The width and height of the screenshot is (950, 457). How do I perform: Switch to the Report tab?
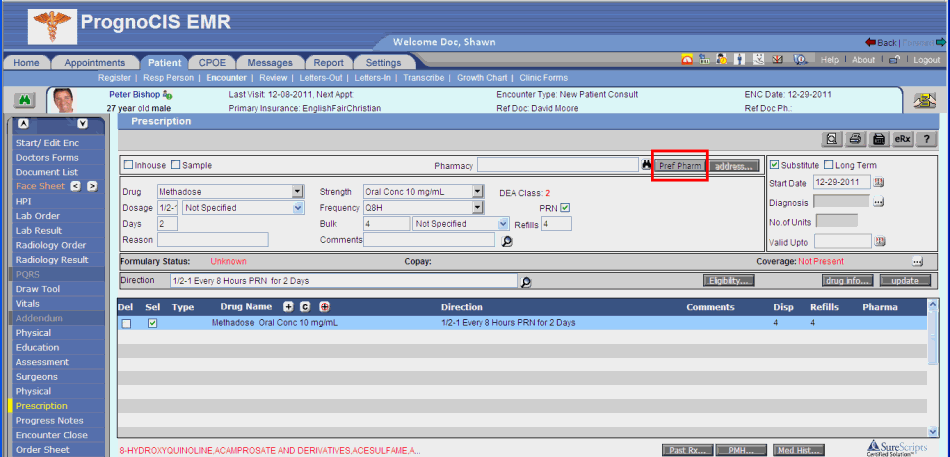[328, 62]
